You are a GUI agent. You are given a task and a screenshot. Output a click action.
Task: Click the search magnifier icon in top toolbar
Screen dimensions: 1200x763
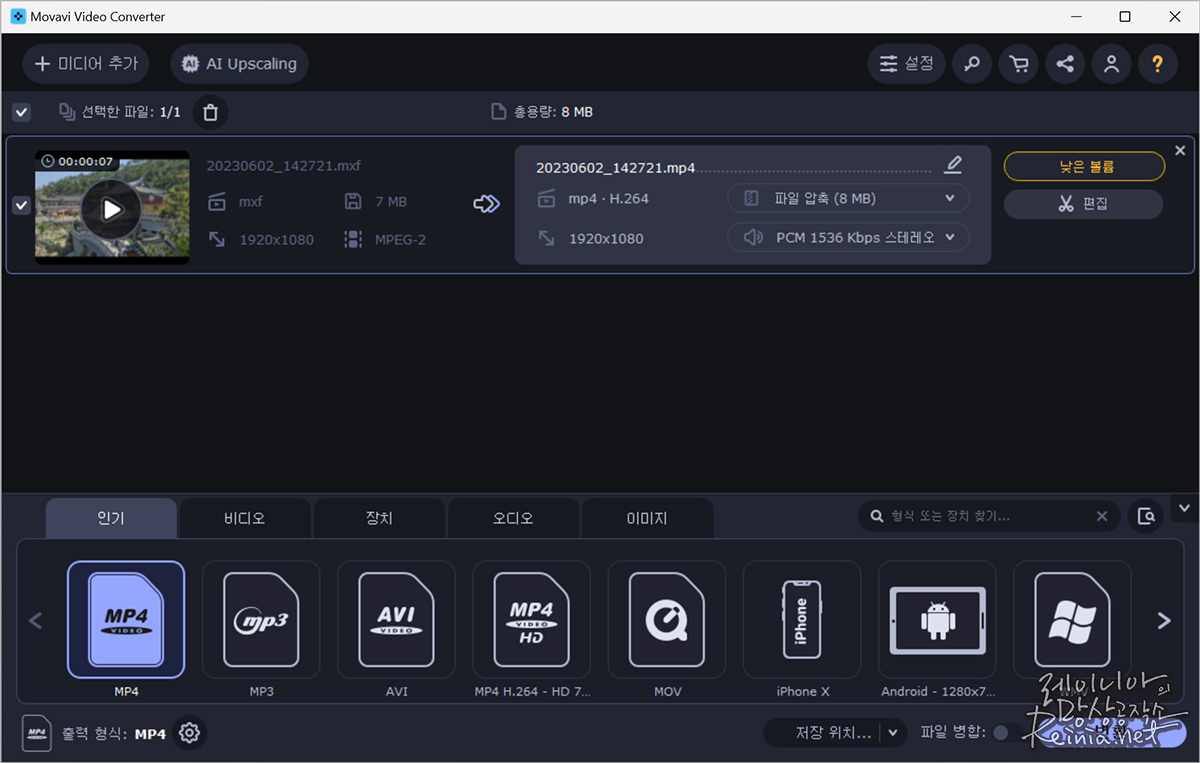click(971, 64)
